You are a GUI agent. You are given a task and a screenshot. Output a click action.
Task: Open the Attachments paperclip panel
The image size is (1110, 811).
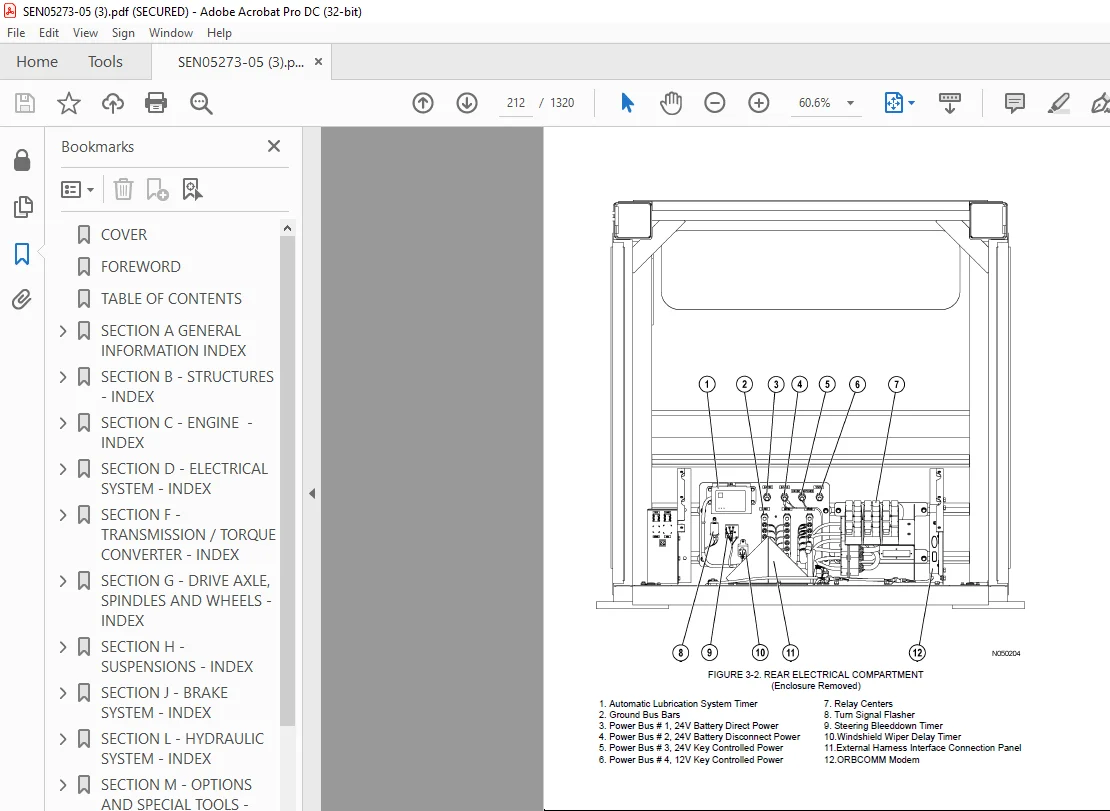pyautogui.click(x=22, y=300)
